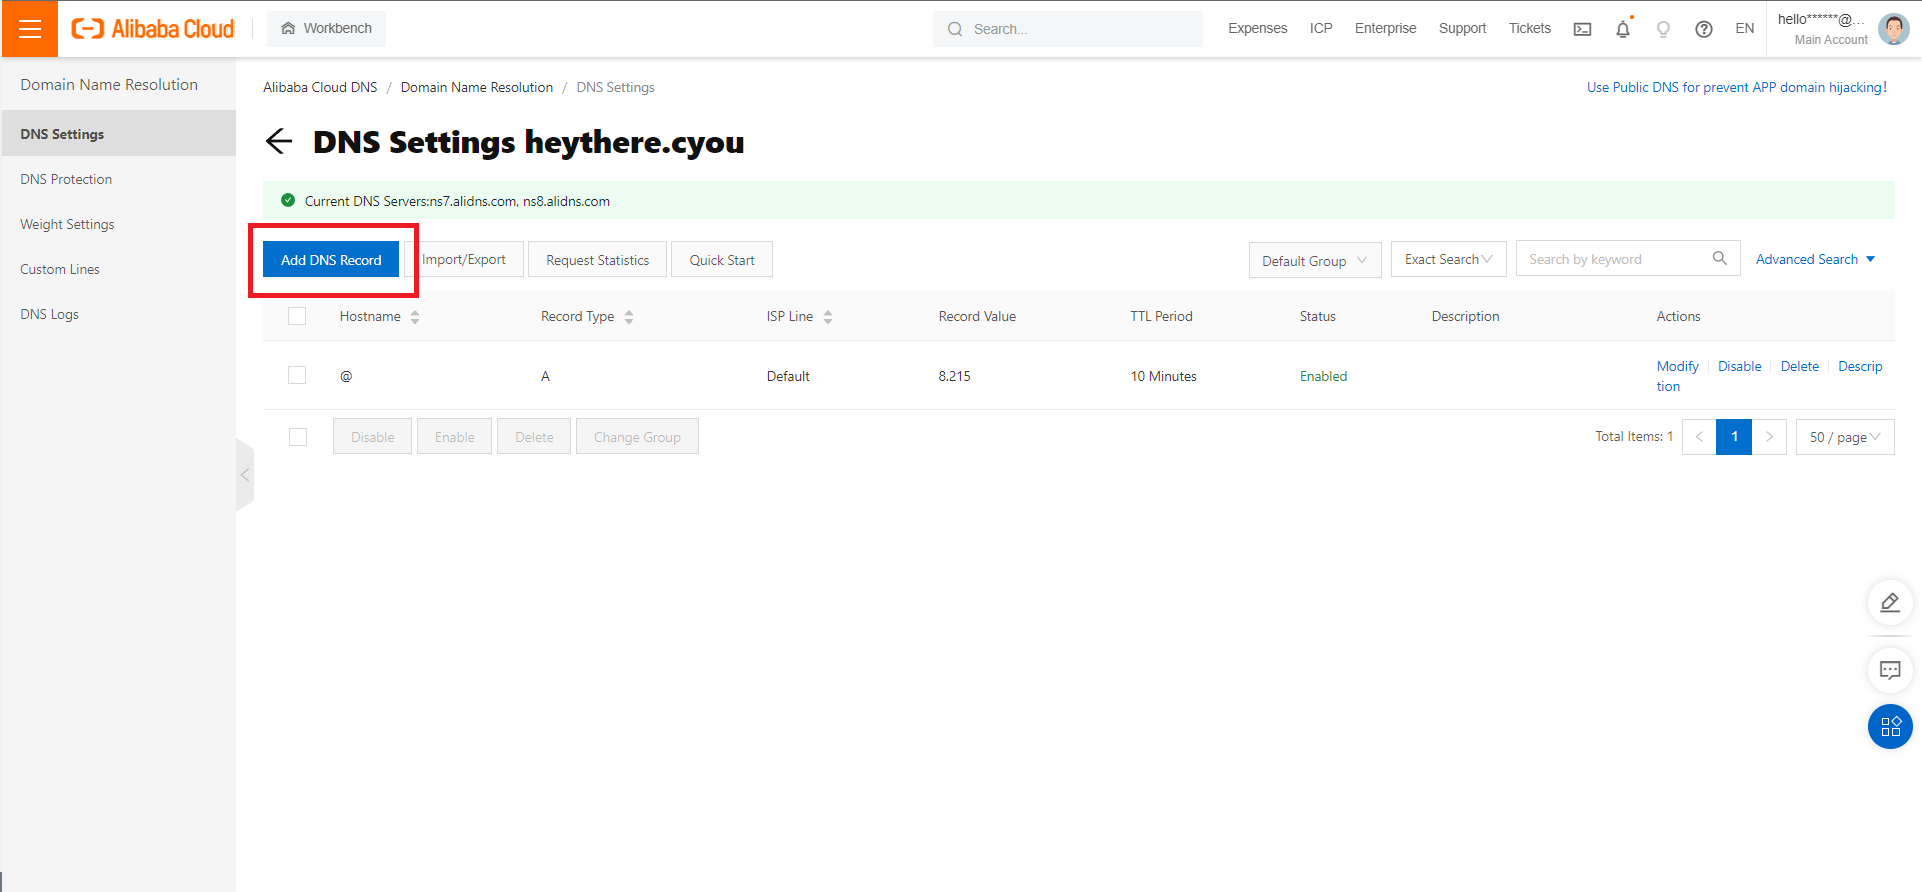Open Request Statistics
This screenshot has height=892, width=1922.
pos(598,259)
